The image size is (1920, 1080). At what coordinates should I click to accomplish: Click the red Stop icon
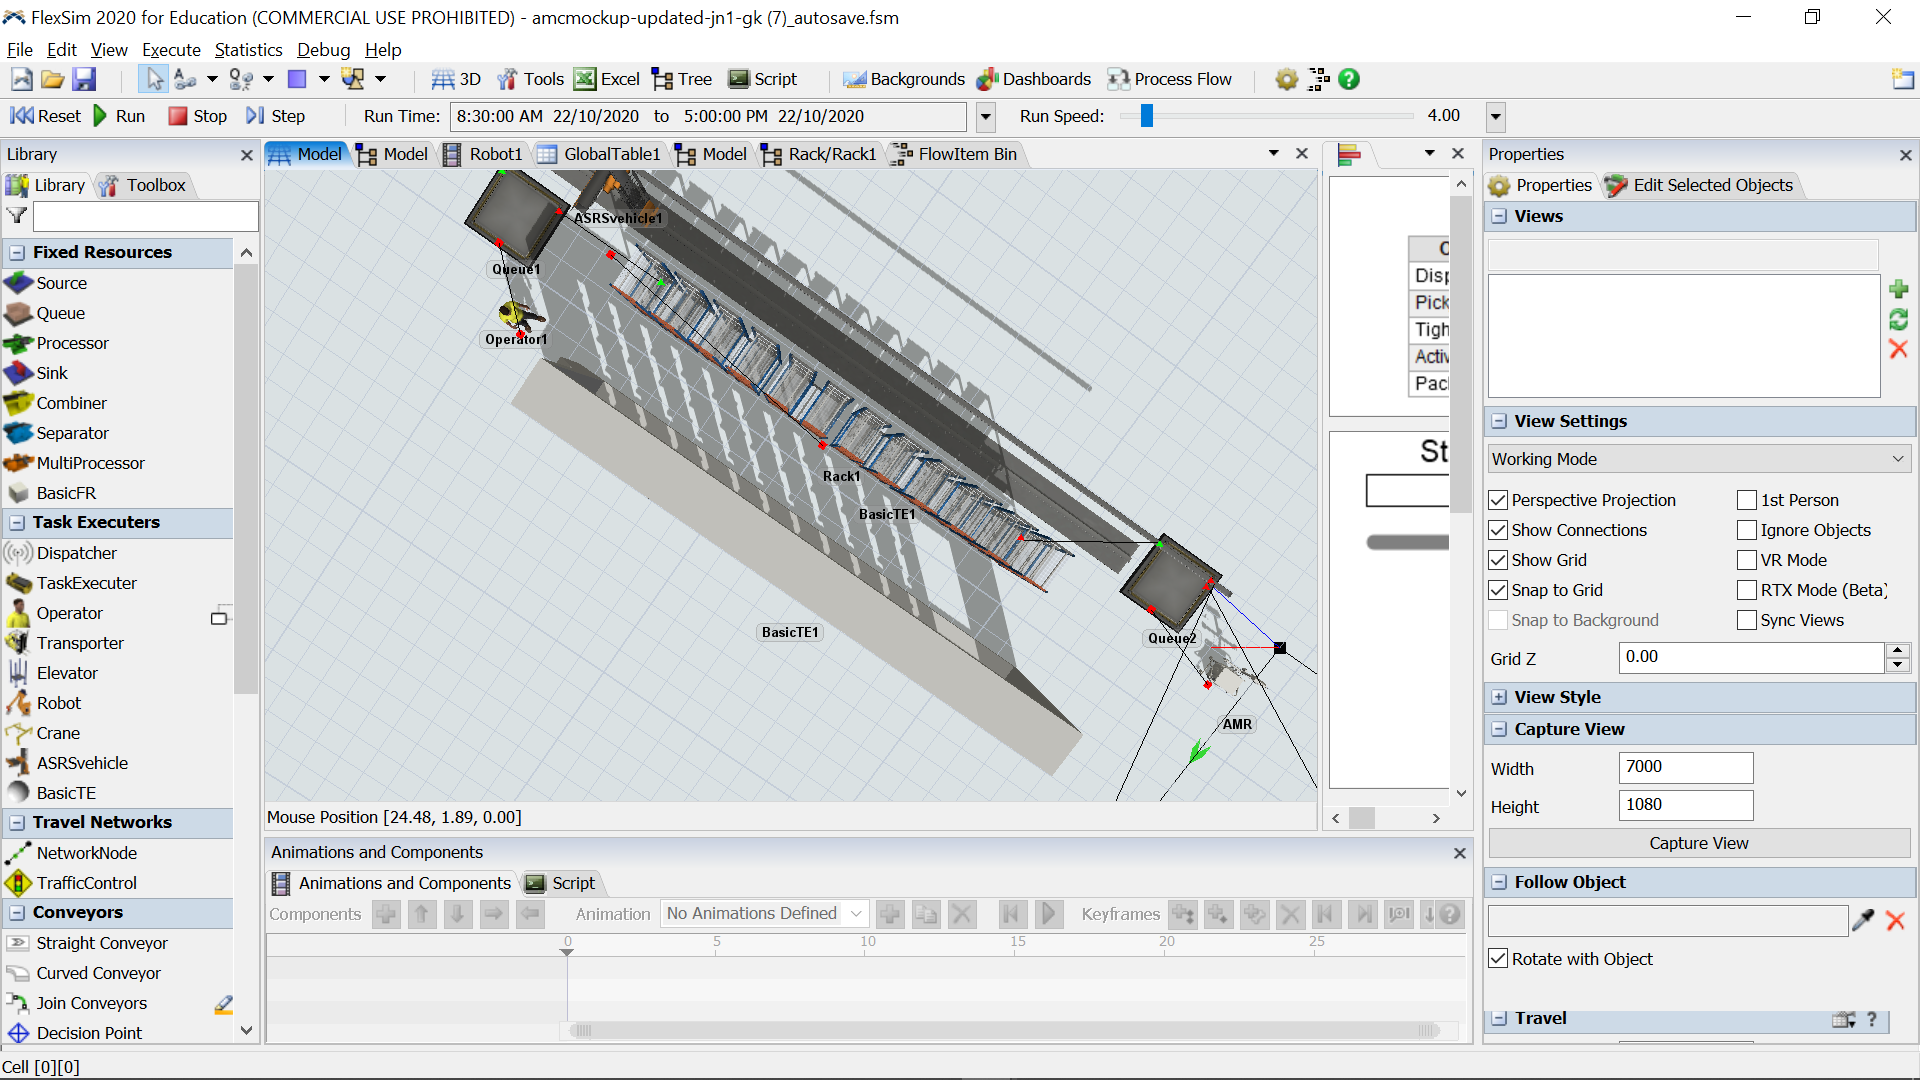178,116
